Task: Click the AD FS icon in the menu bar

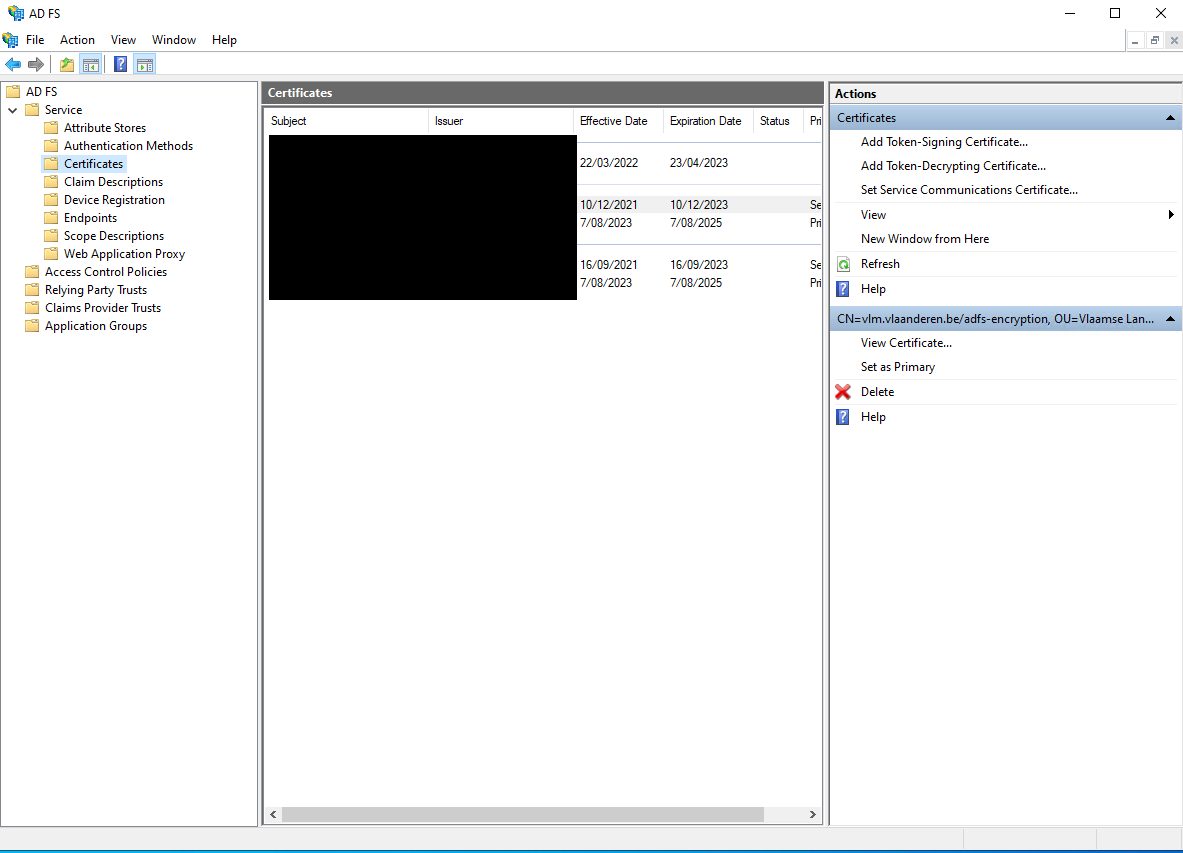Action: pyautogui.click(x=11, y=40)
